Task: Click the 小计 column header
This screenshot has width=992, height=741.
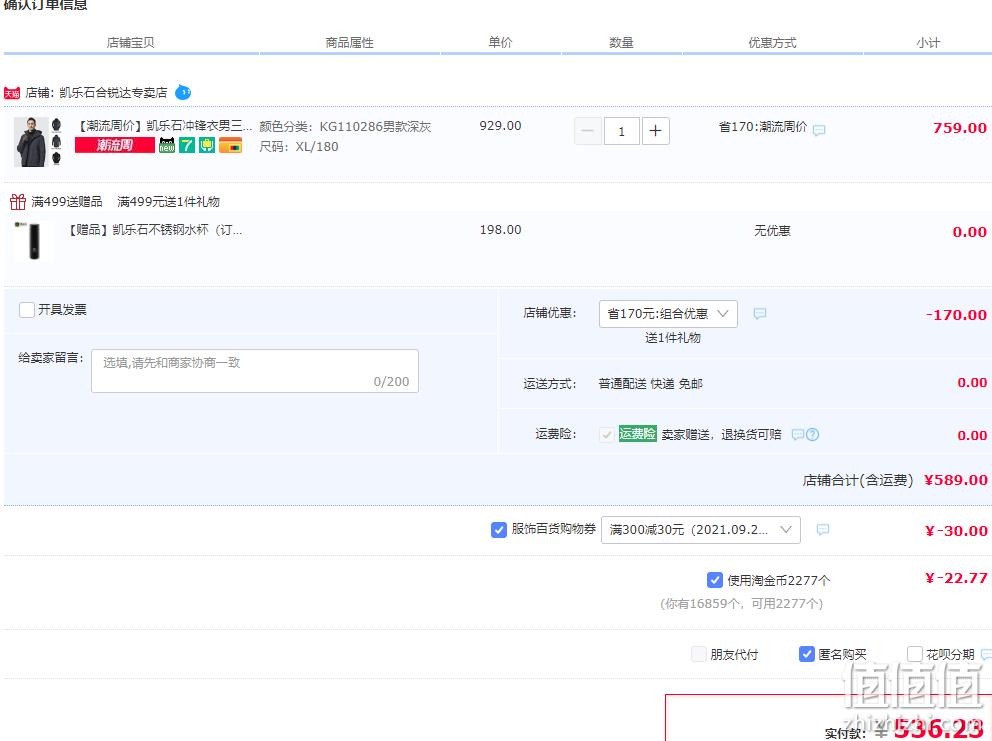Action: (x=928, y=42)
